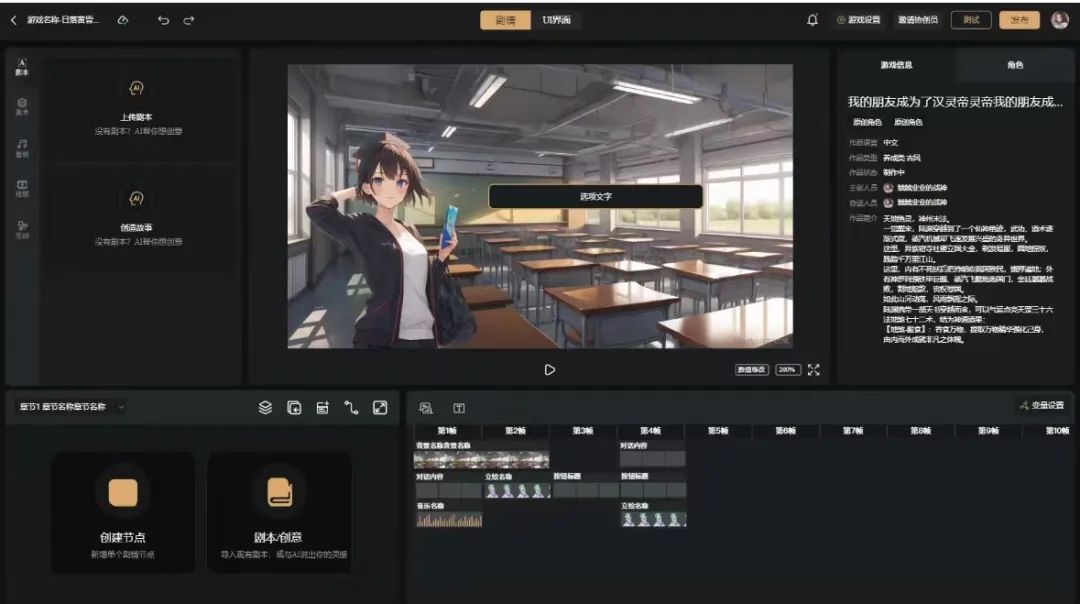
Task: Click the 创建节点 card
Action: tap(123, 512)
